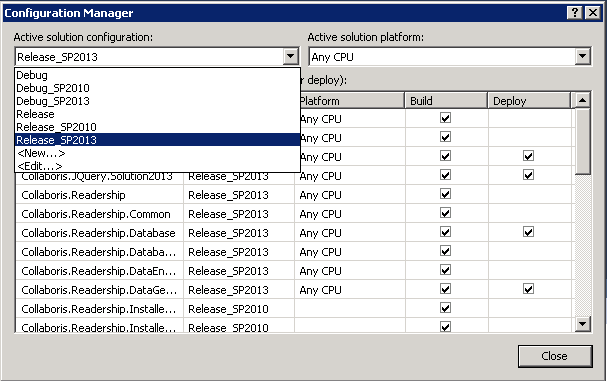Click Any CPU cell for Collaboris.Readership.DataGe...
Viewport: 607px width, 381px height.
(350, 290)
